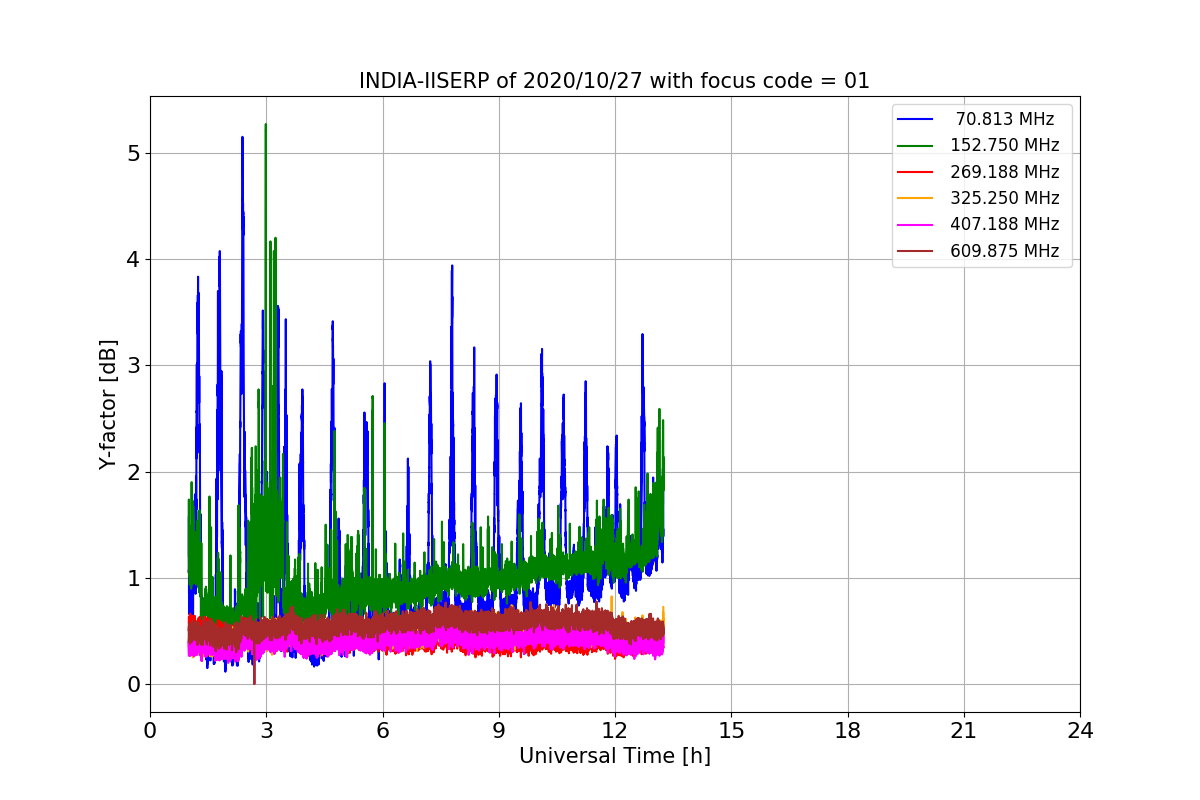Click x-axis tick label 6
Viewport: 1200px width, 800px height.
tap(382, 730)
